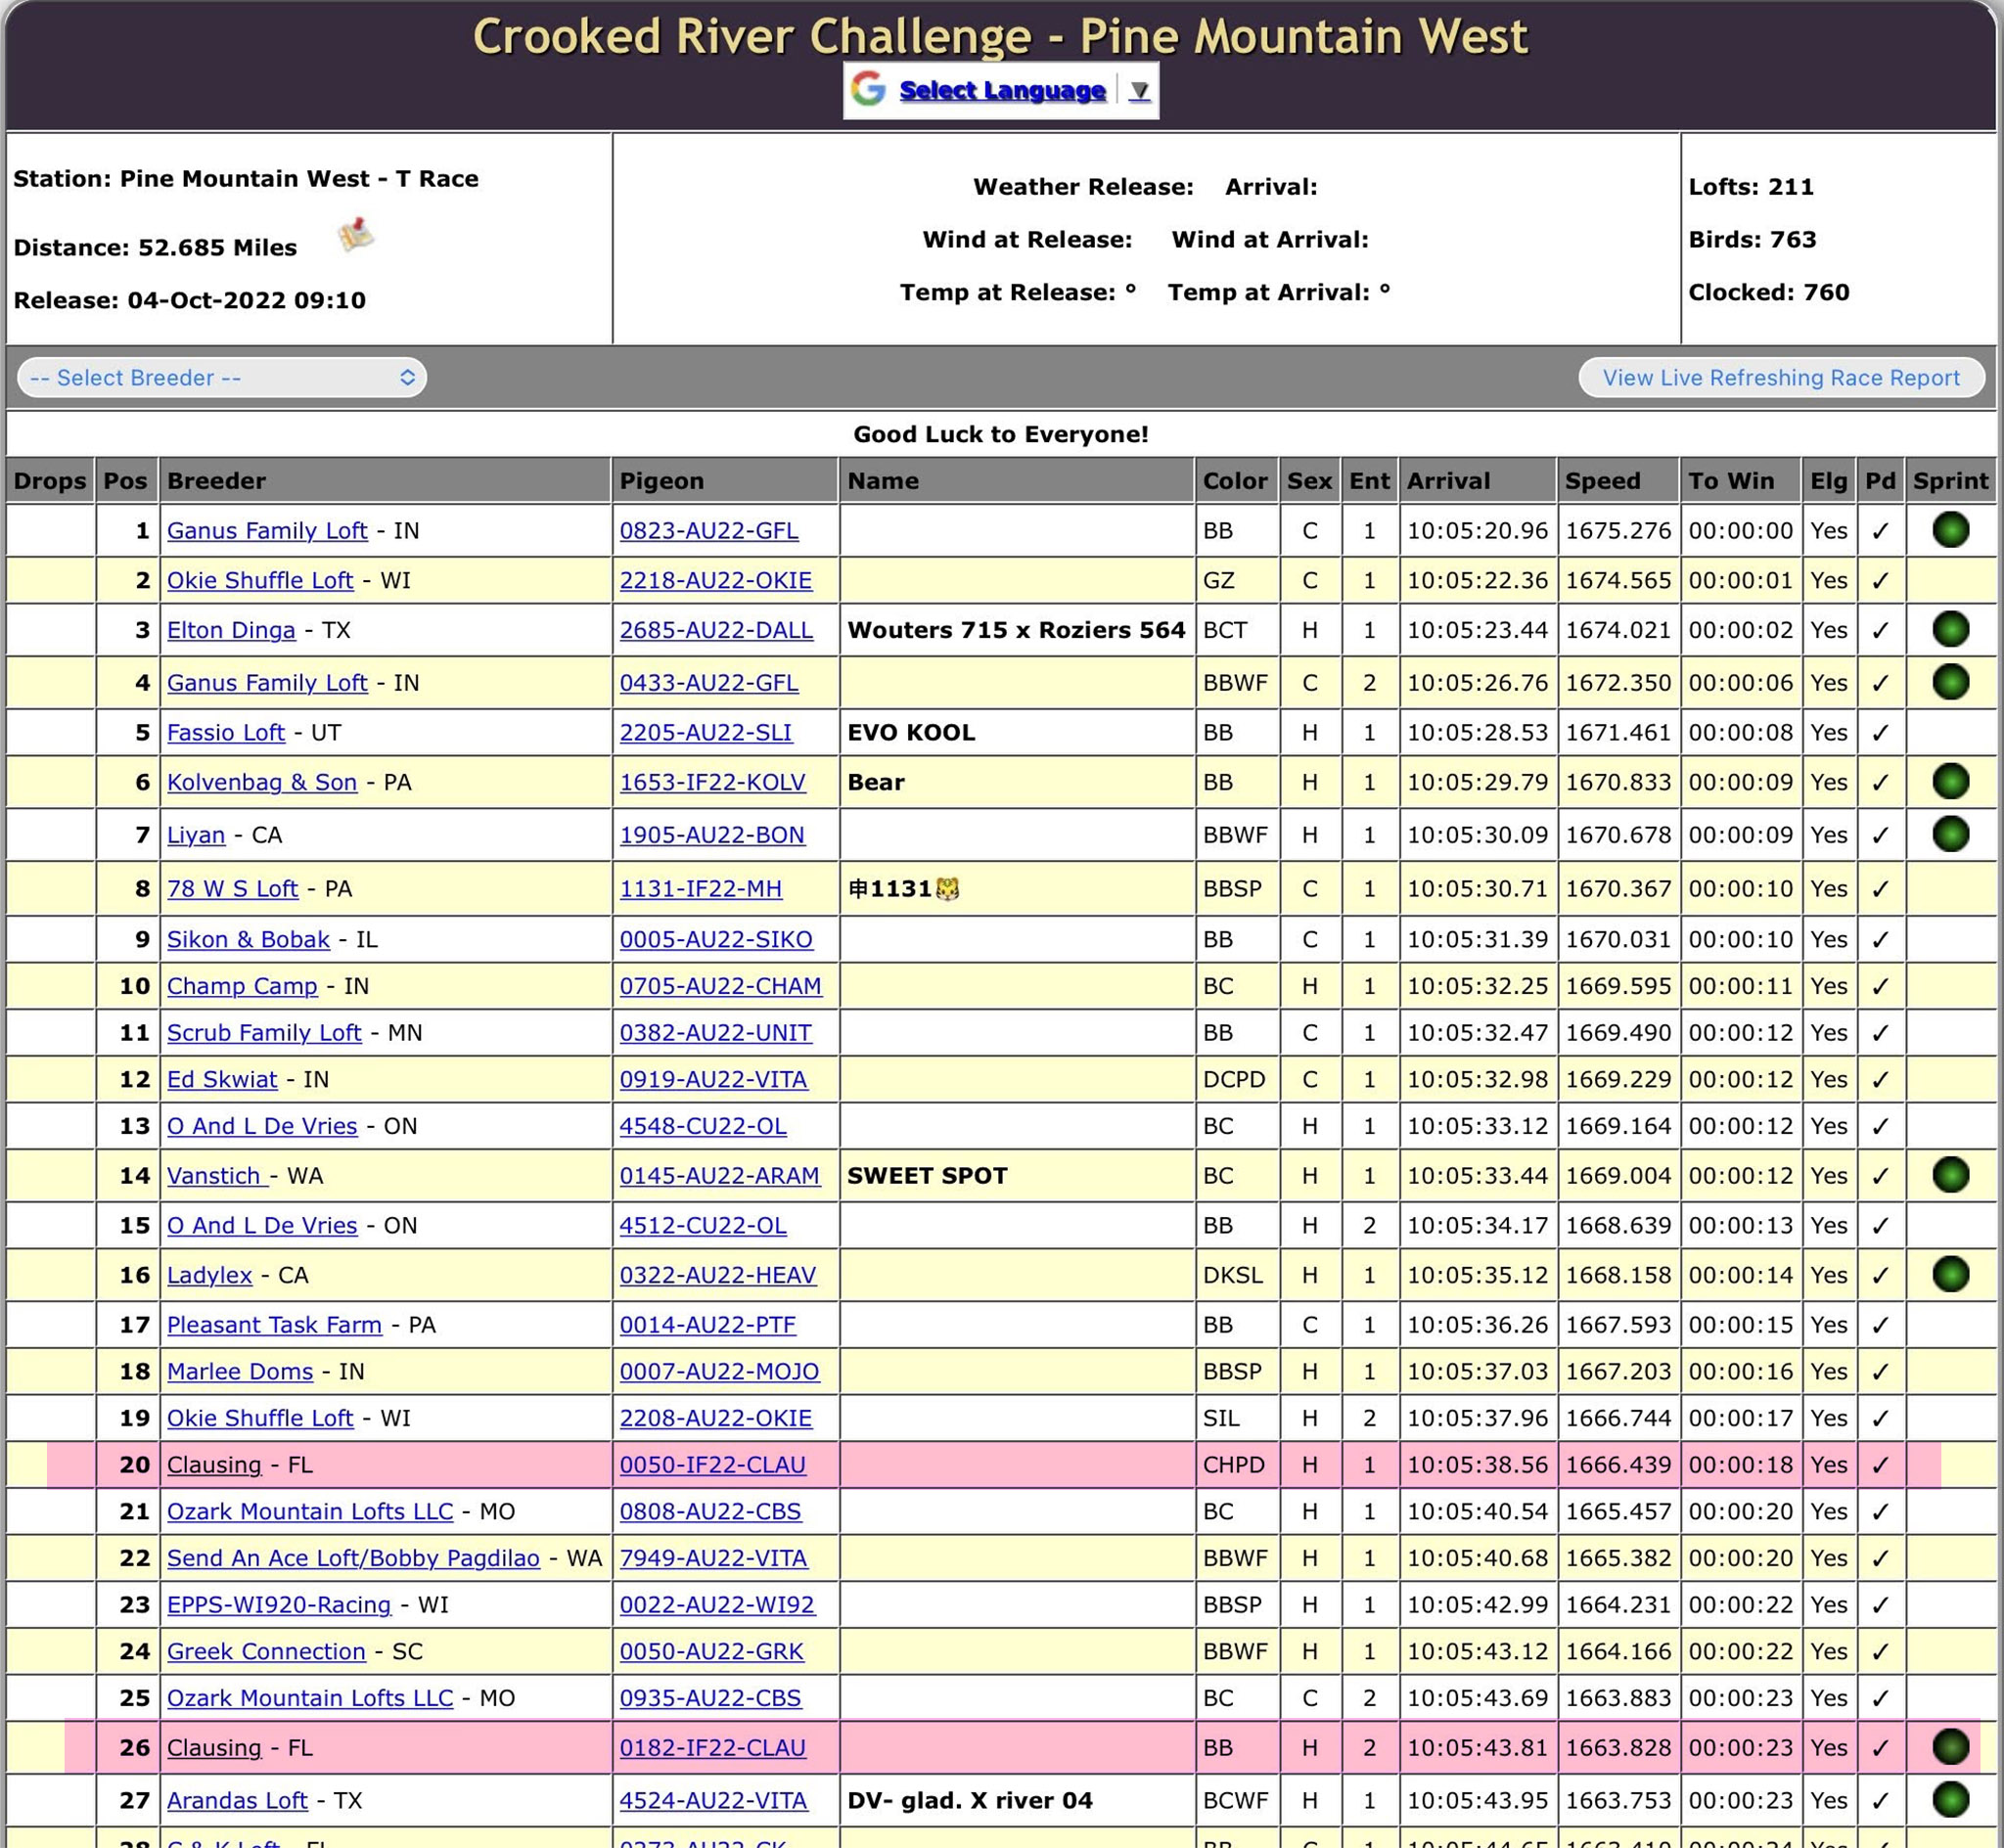Image resolution: width=2004 pixels, height=1848 pixels.
Task: Click the Sprint green dot for Vanstich row
Action: [1950, 1175]
